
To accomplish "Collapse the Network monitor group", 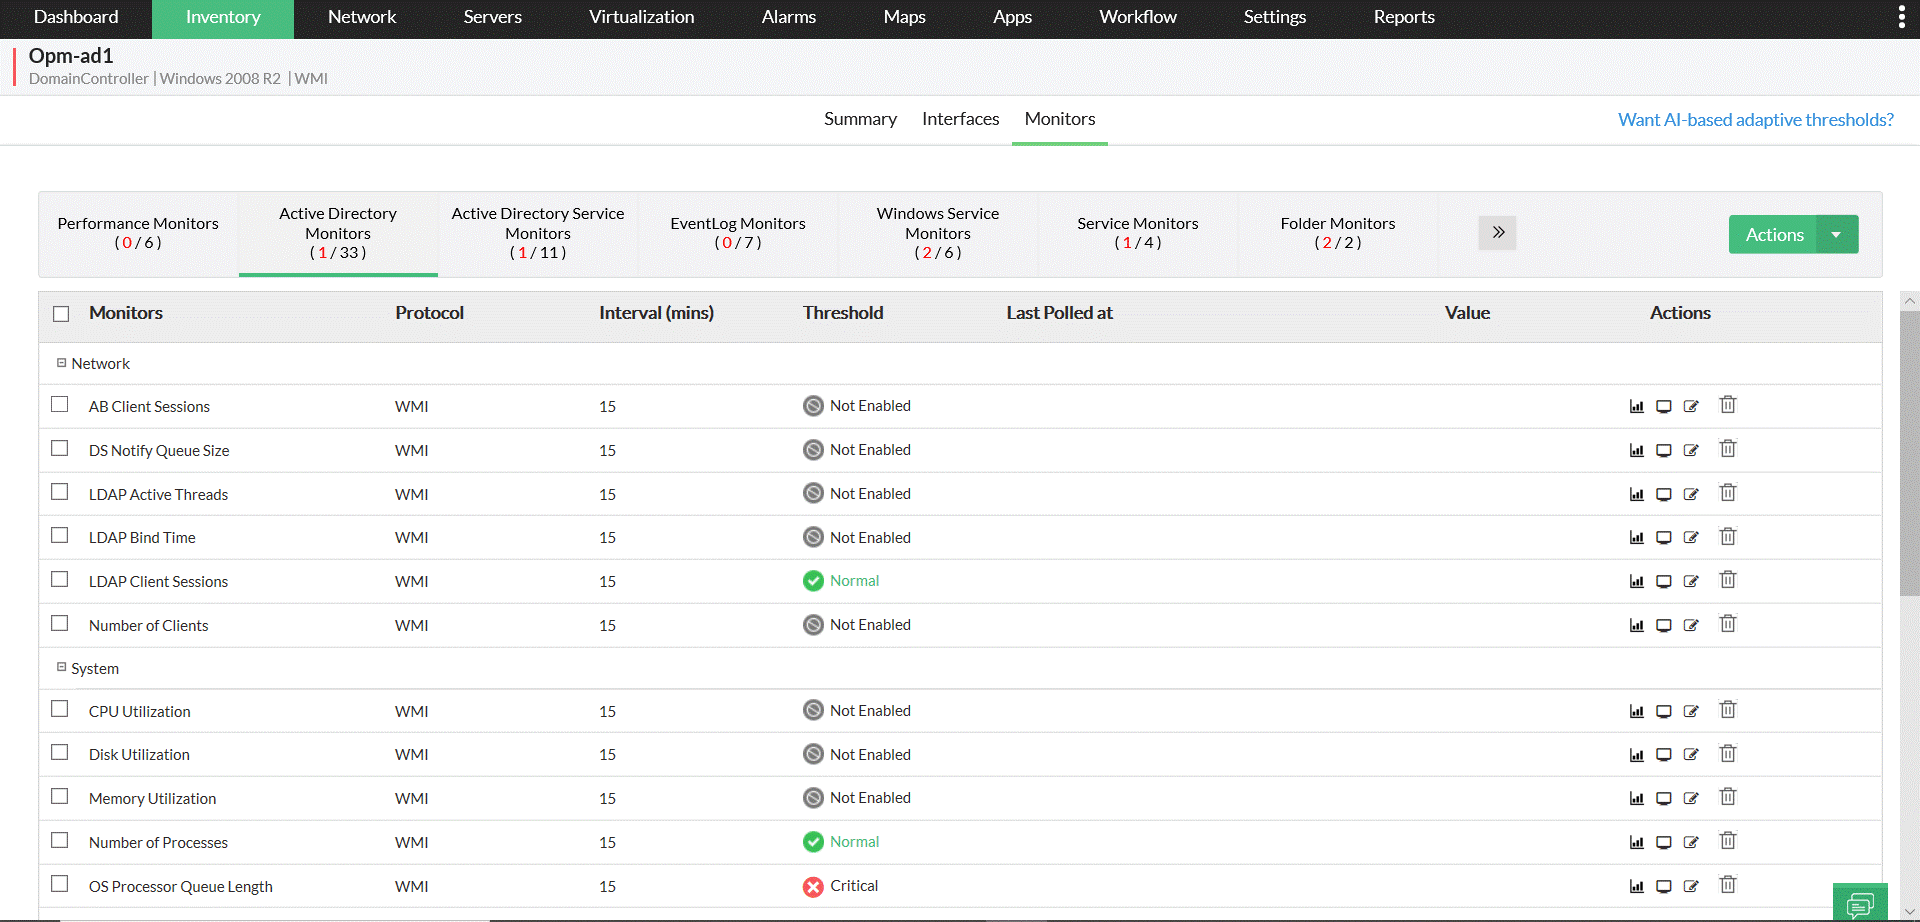I will (x=61, y=363).
